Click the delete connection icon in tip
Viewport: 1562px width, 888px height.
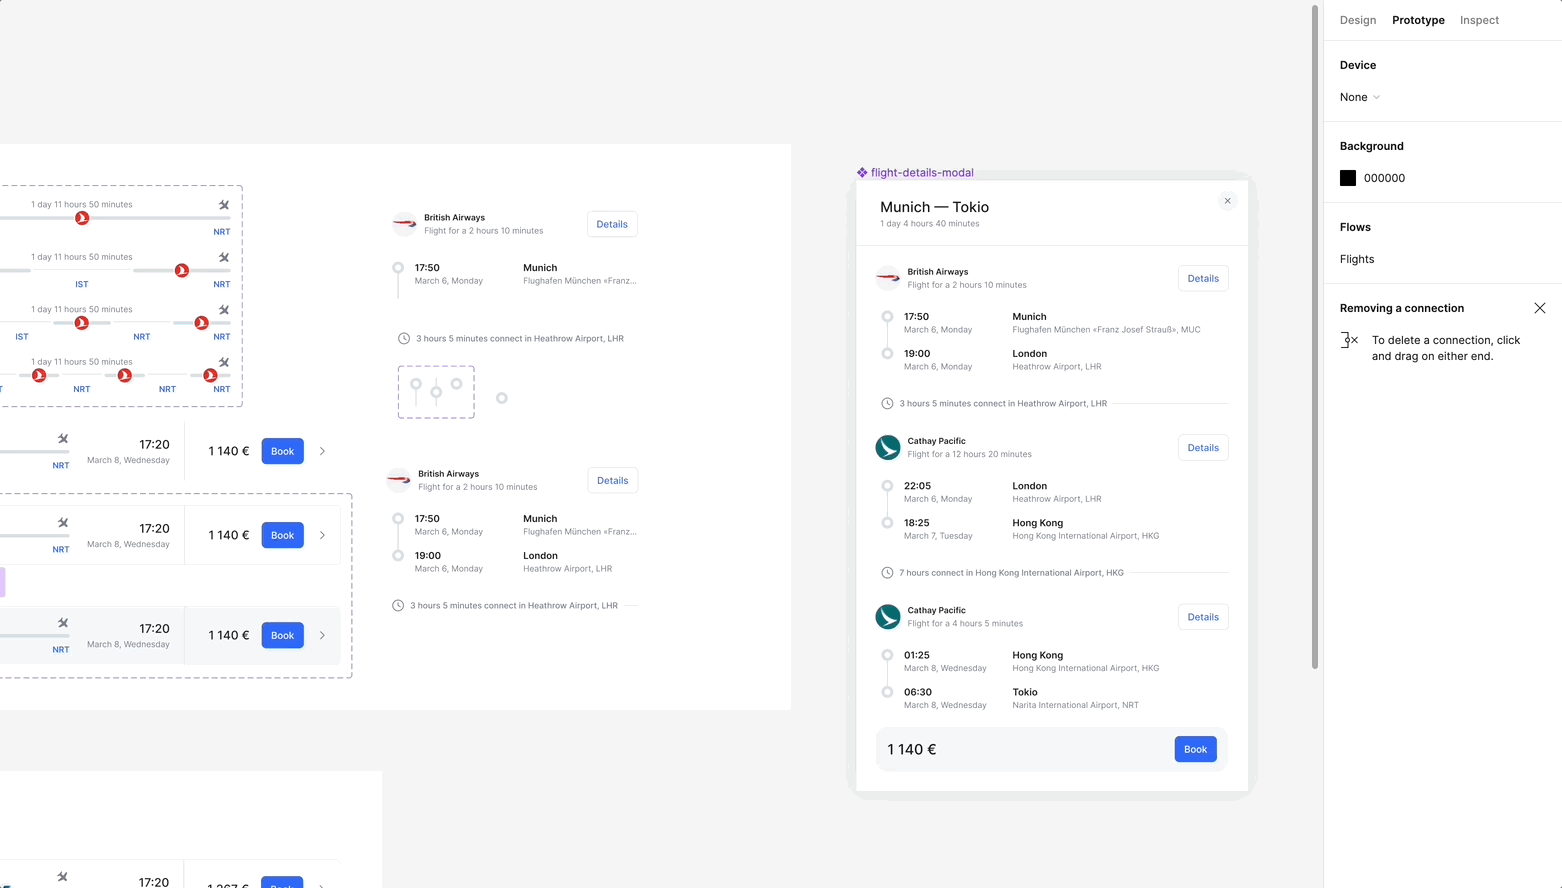1349,340
